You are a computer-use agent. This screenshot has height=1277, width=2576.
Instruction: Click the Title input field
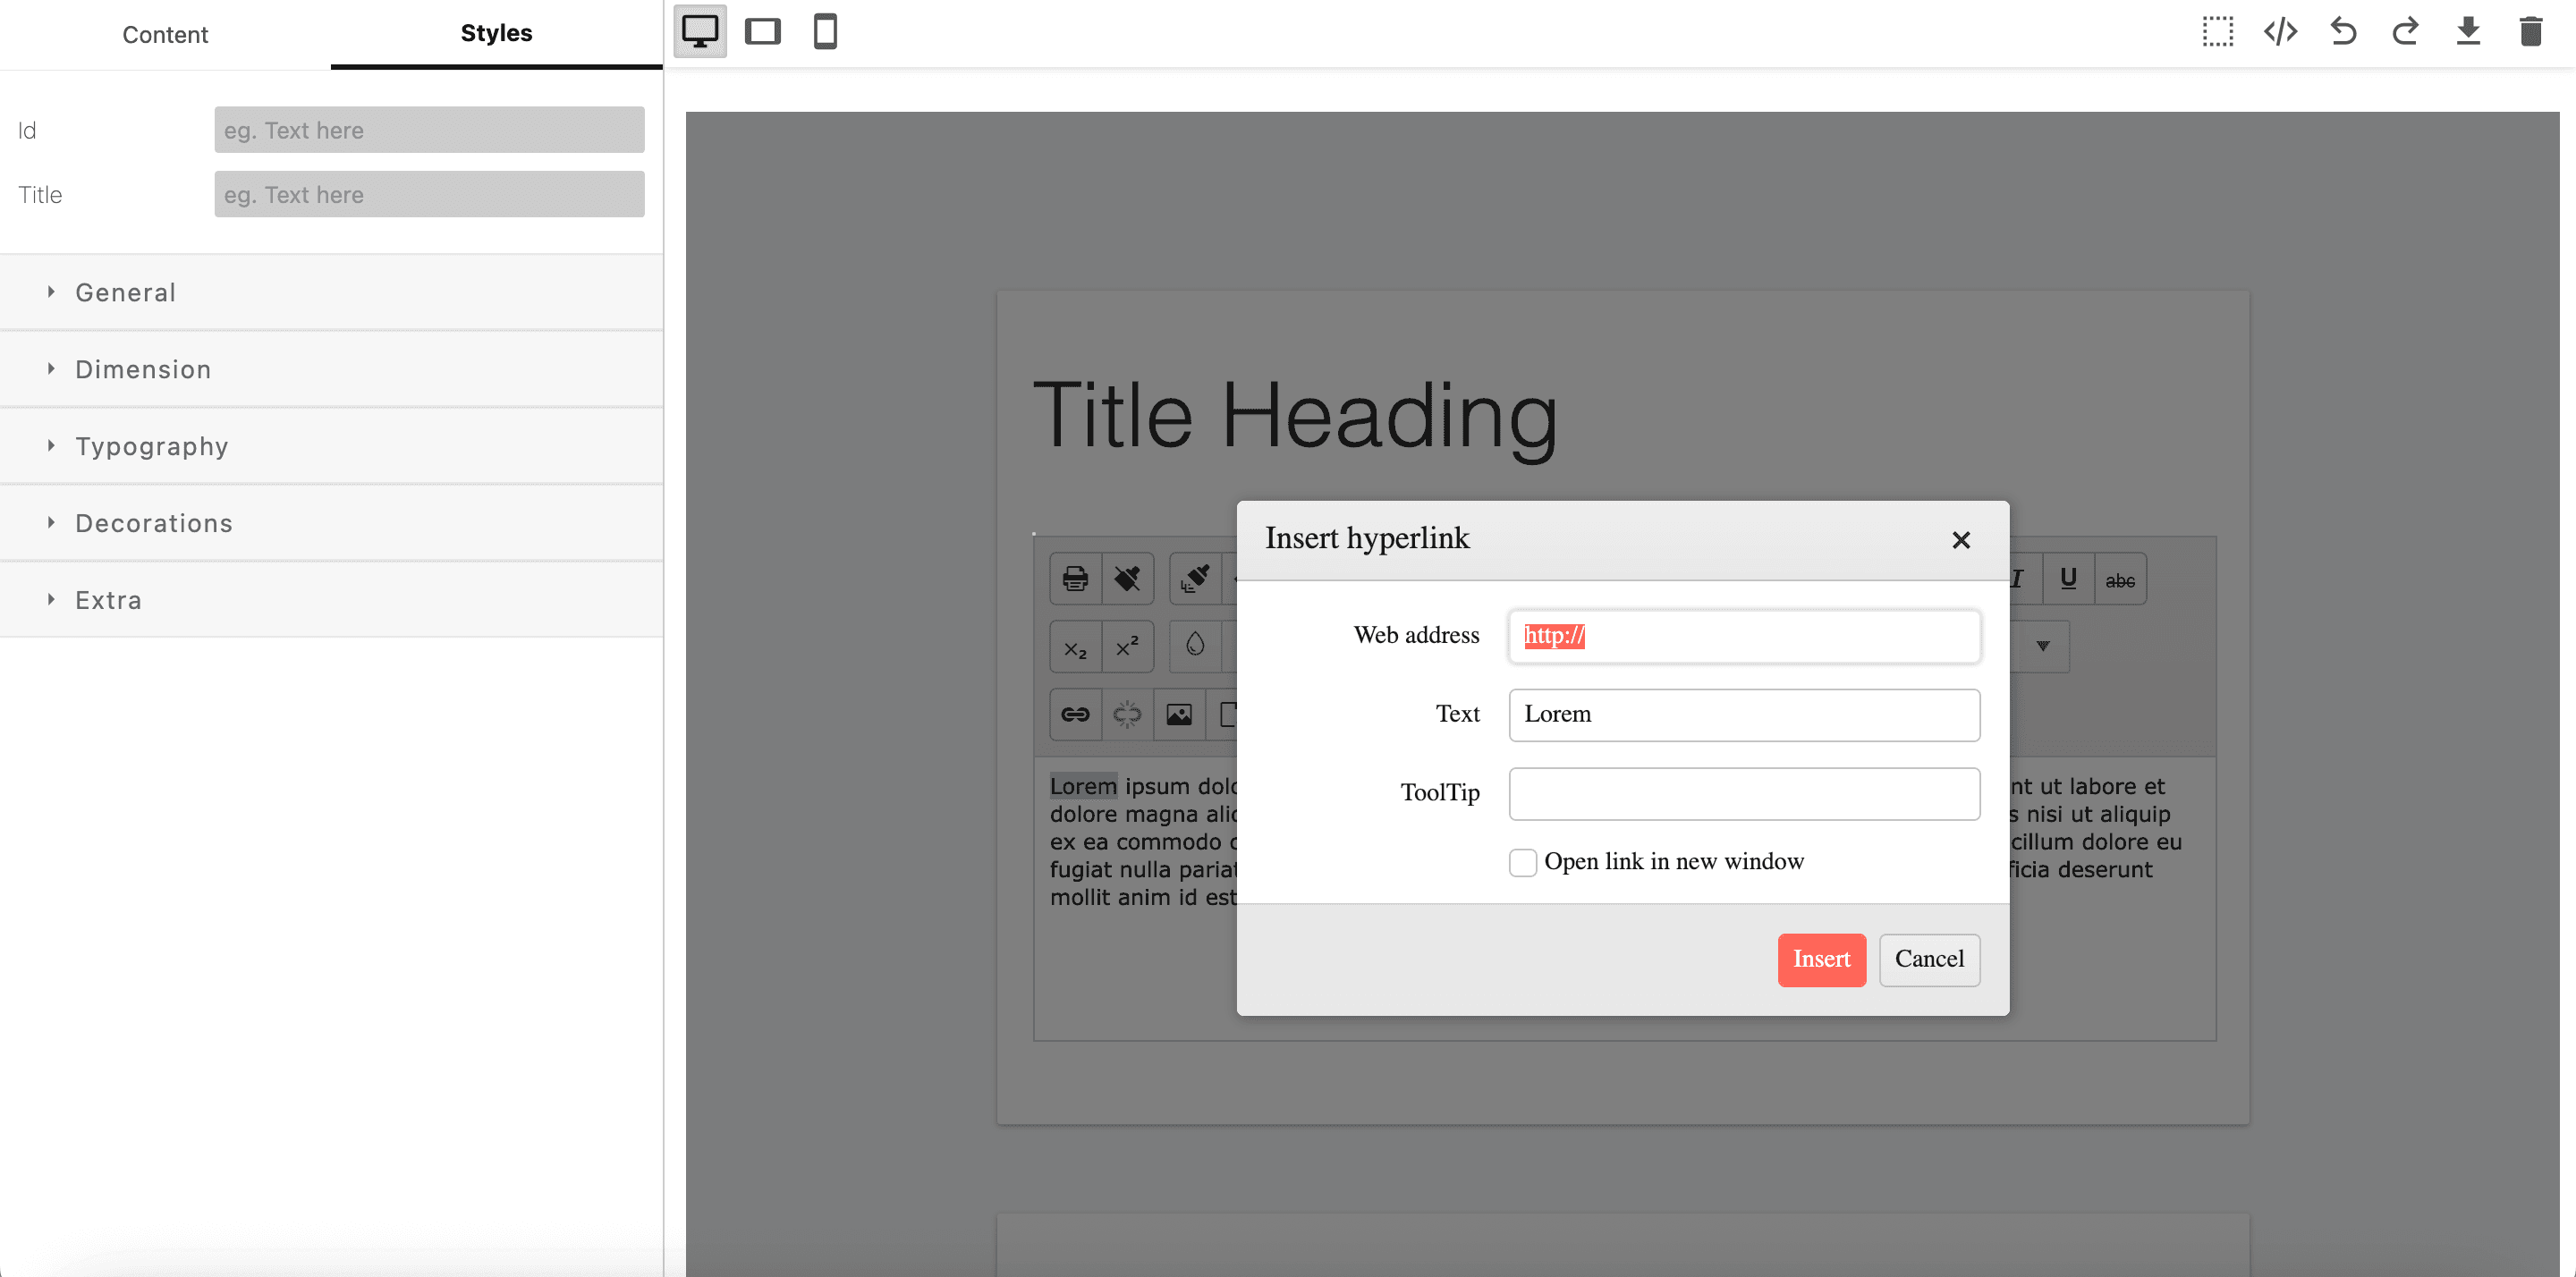tap(429, 194)
